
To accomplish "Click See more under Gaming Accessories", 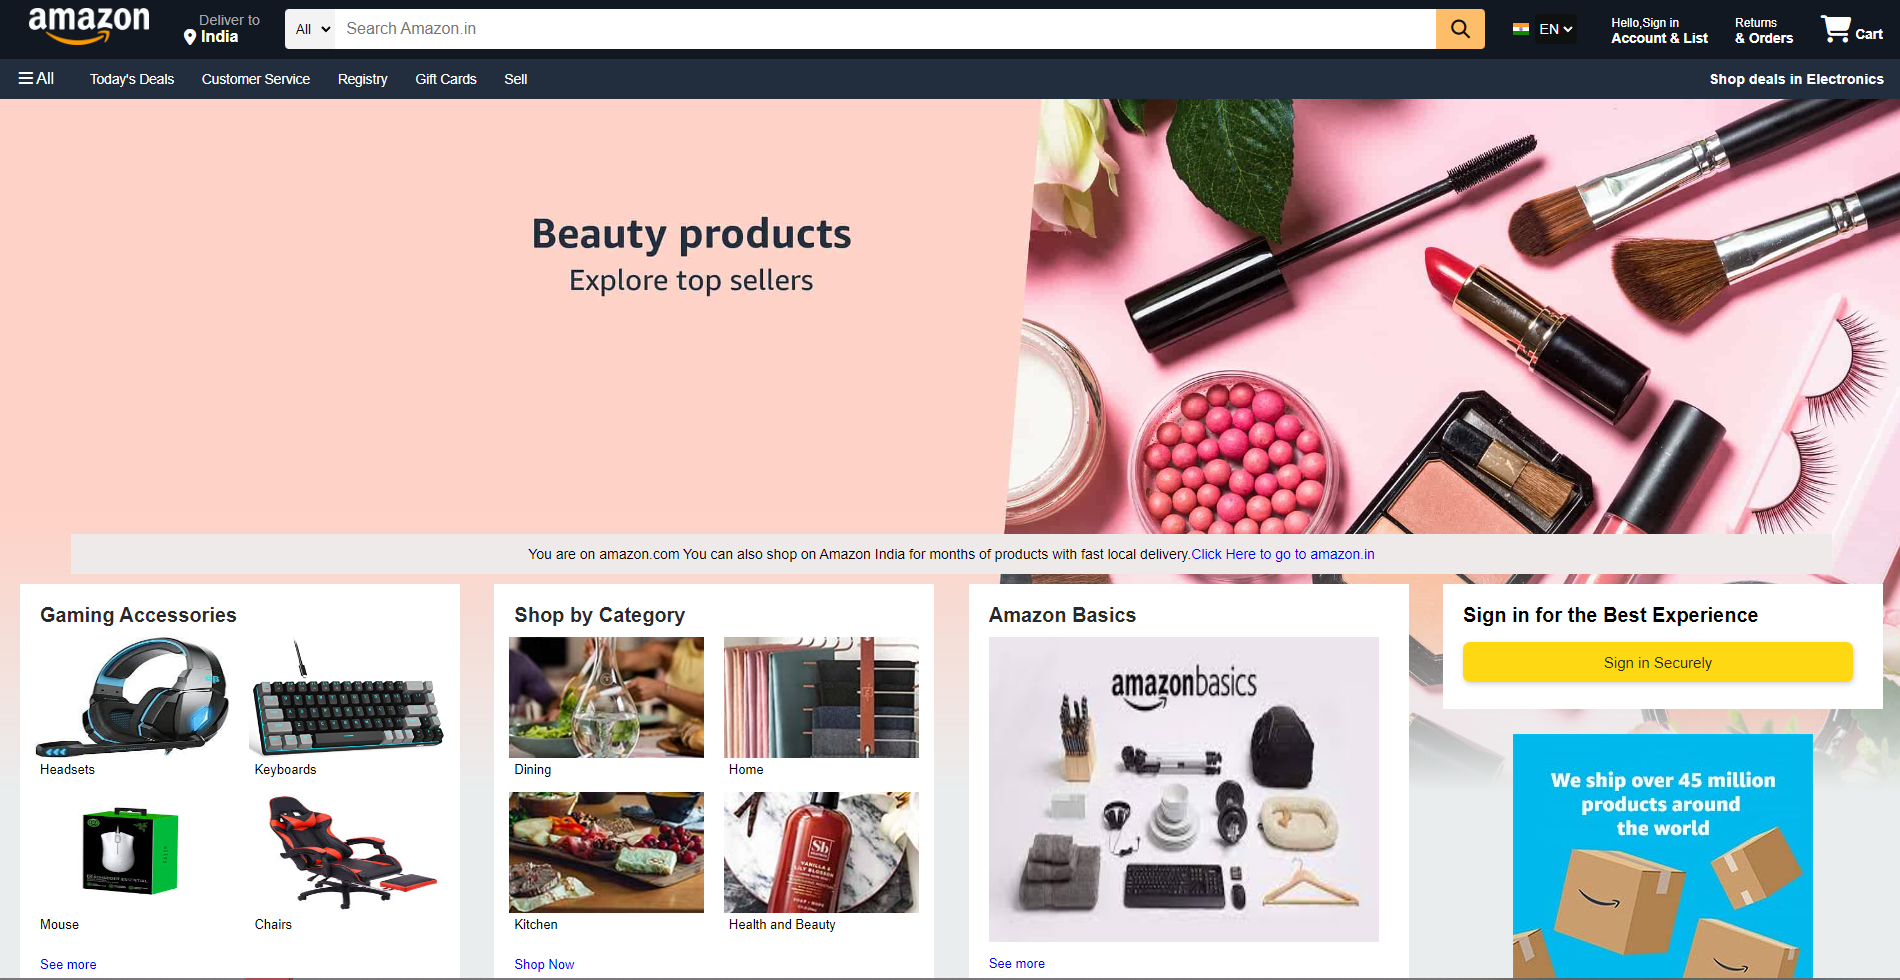I will (68, 964).
